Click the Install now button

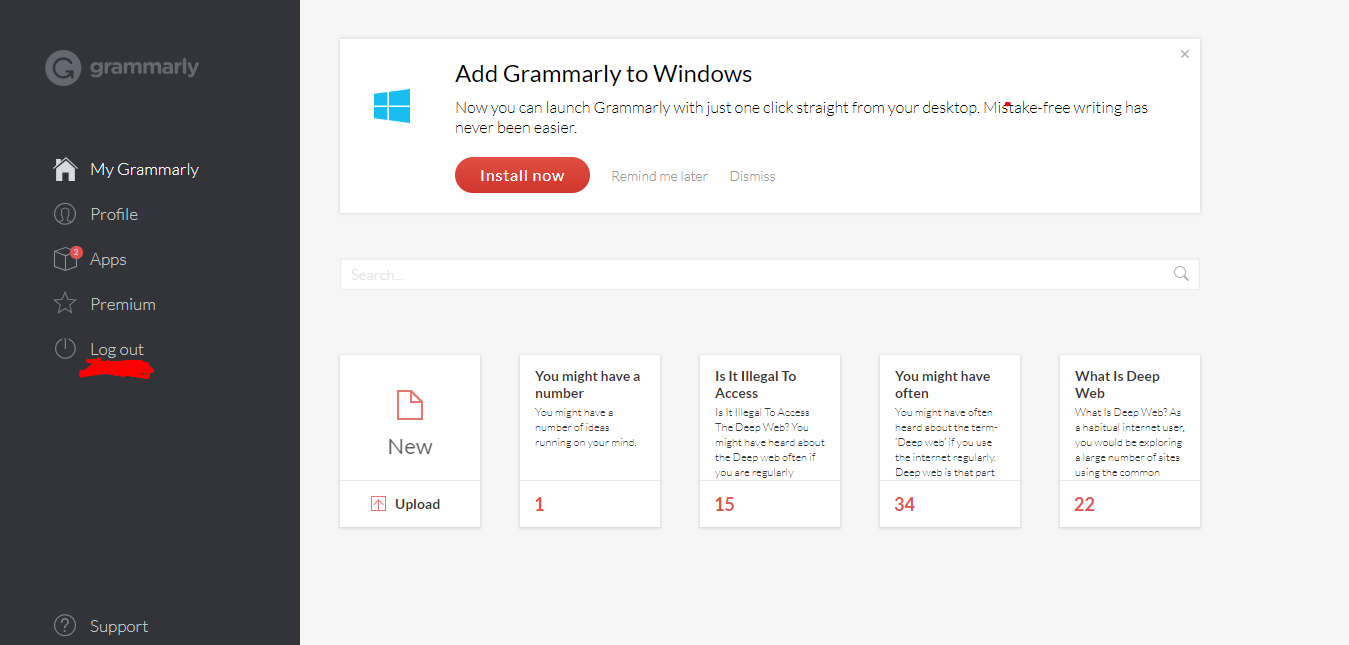coord(522,175)
